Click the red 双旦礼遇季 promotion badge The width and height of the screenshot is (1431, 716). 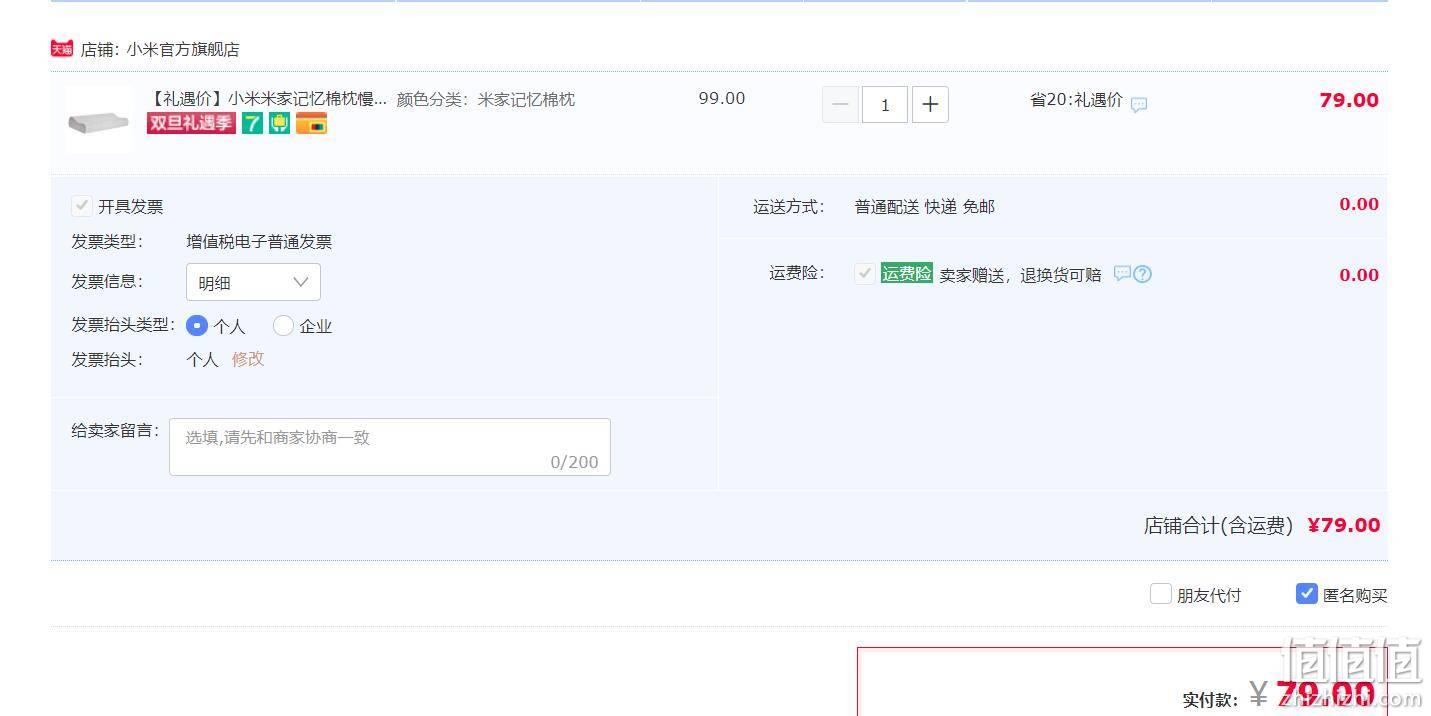(x=191, y=123)
